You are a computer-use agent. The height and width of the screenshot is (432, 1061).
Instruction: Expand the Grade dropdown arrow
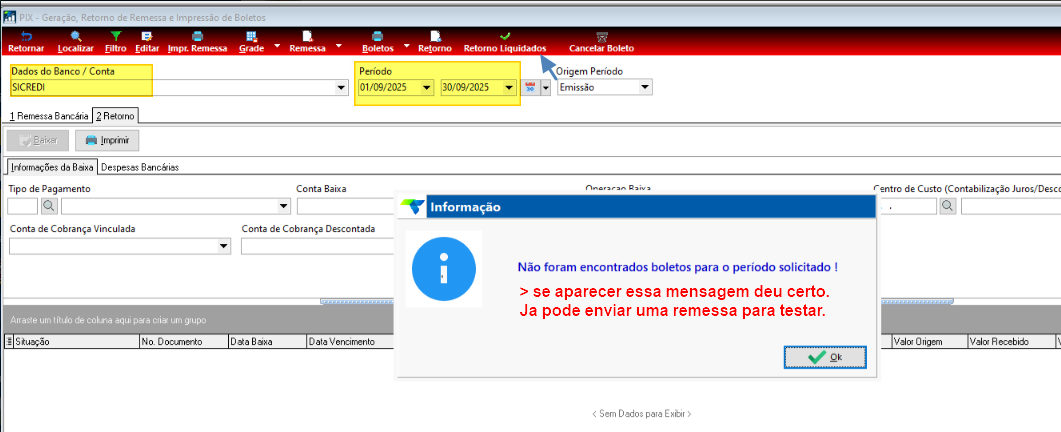coord(277,46)
